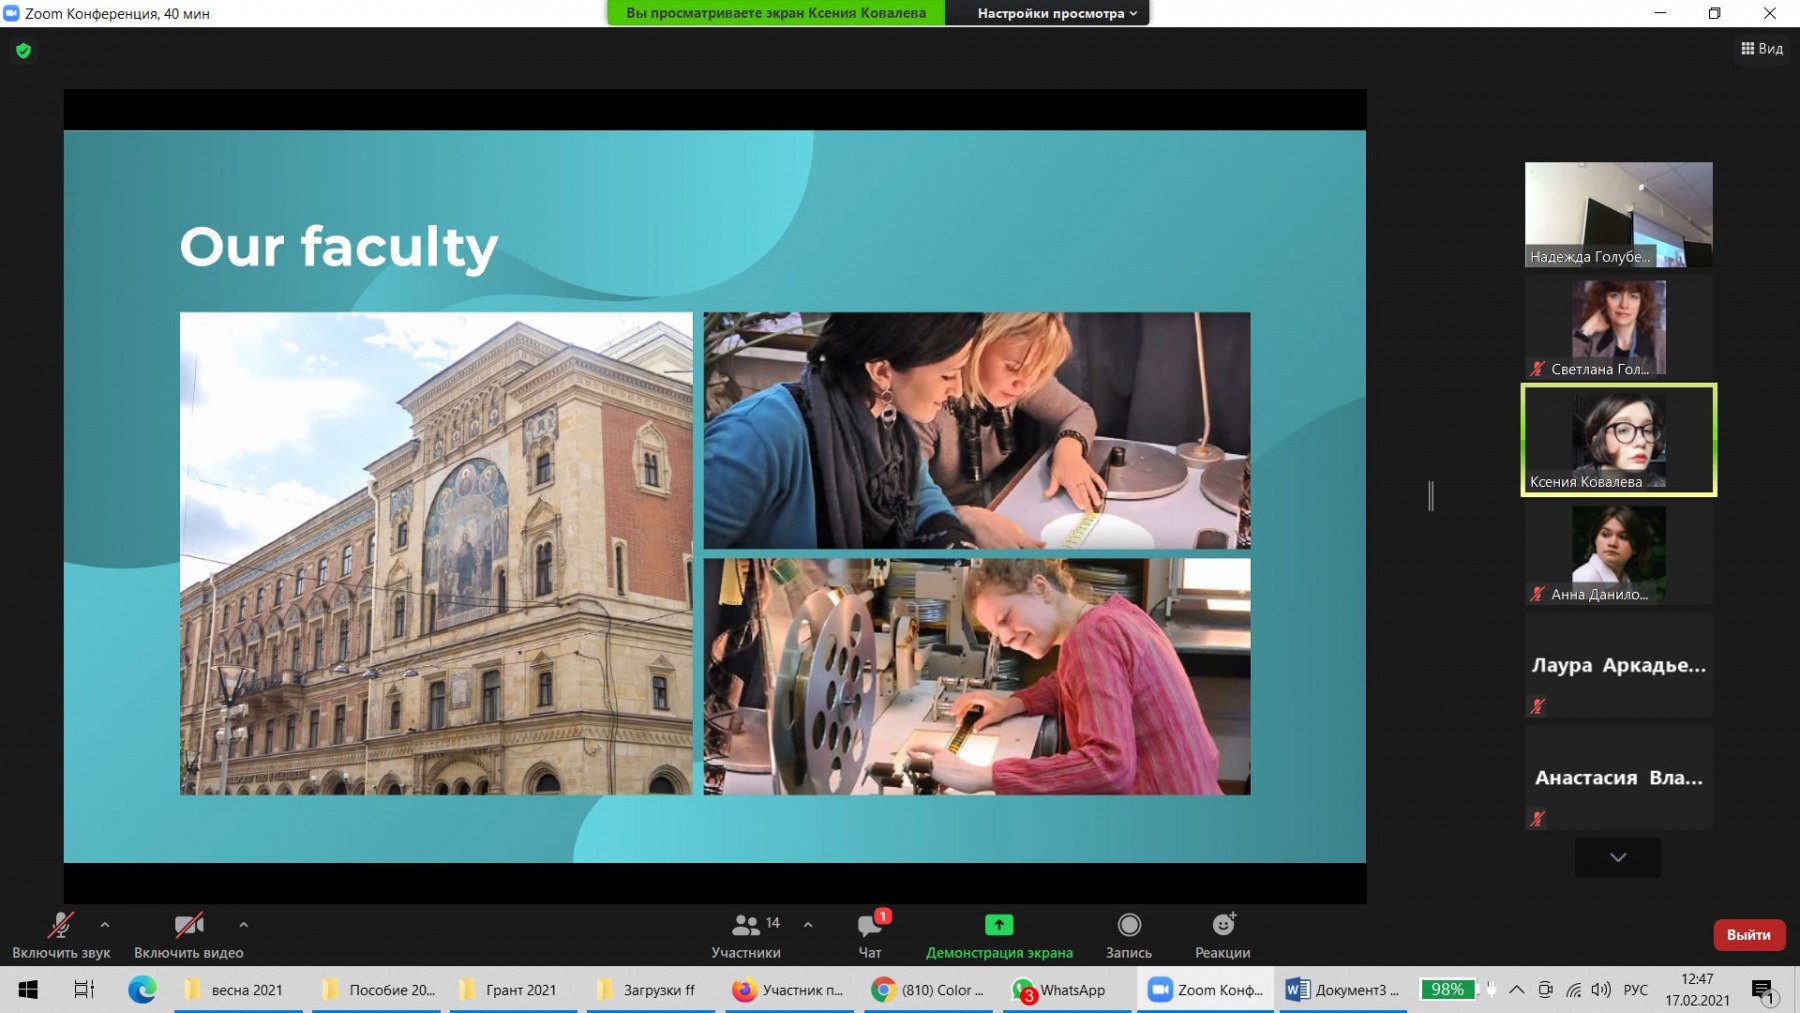This screenshot has width=1800, height=1013.
Task: Open the Вид layout menu
Action: click(1762, 49)
